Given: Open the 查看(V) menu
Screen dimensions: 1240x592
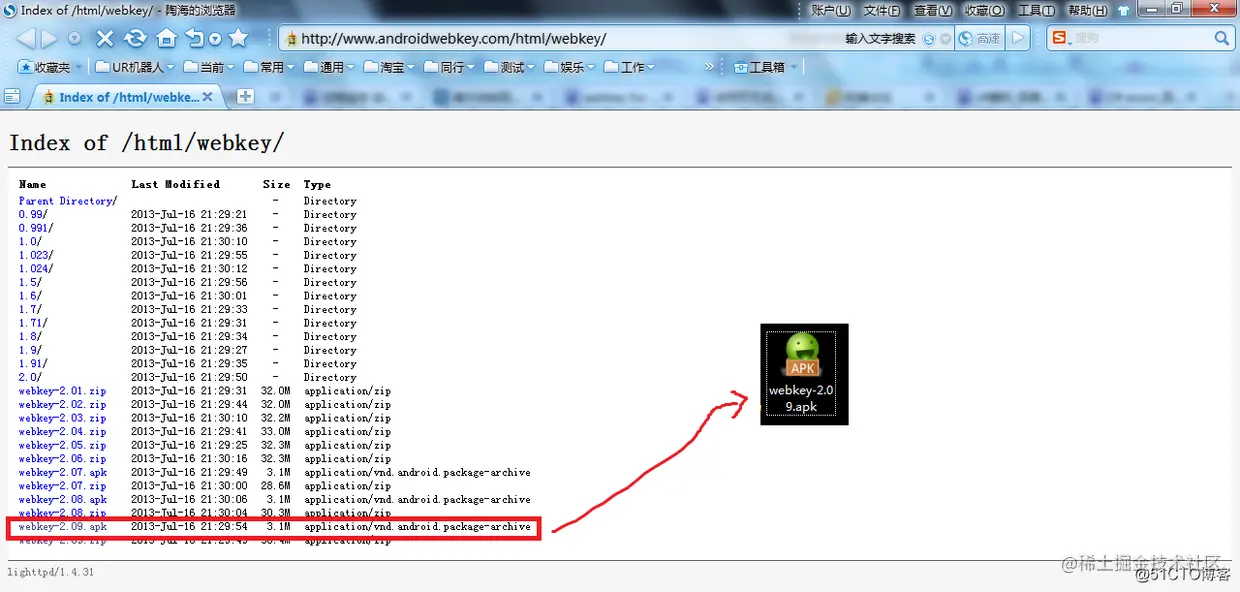Looking at the screenshot, I should click(933, 10).
